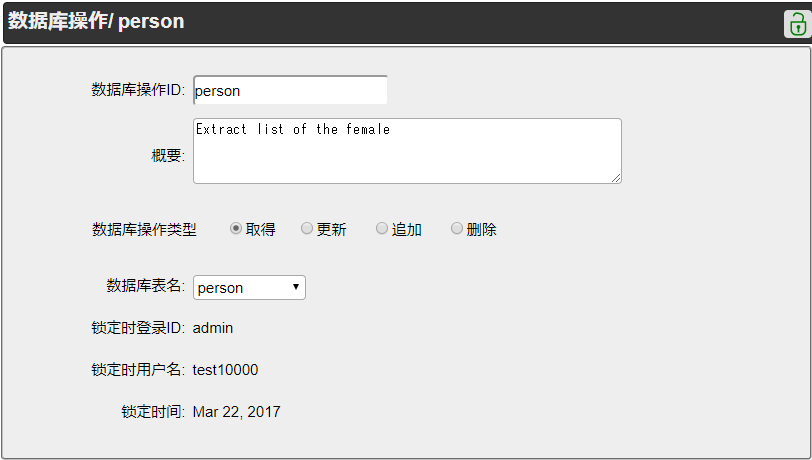Click the 数据库操作类型 label
Screen dimensions: 812x460
pyautogui.click(x=144, y=230)
